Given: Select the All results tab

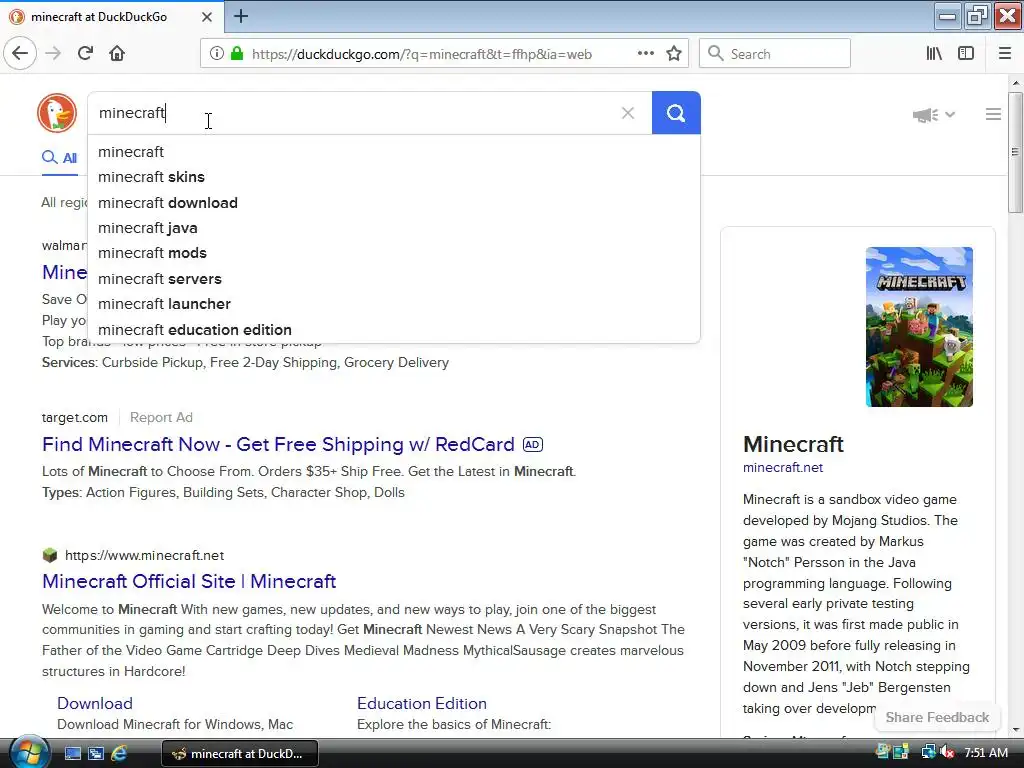Looking at the screenshot, I should tap(59, 157).
